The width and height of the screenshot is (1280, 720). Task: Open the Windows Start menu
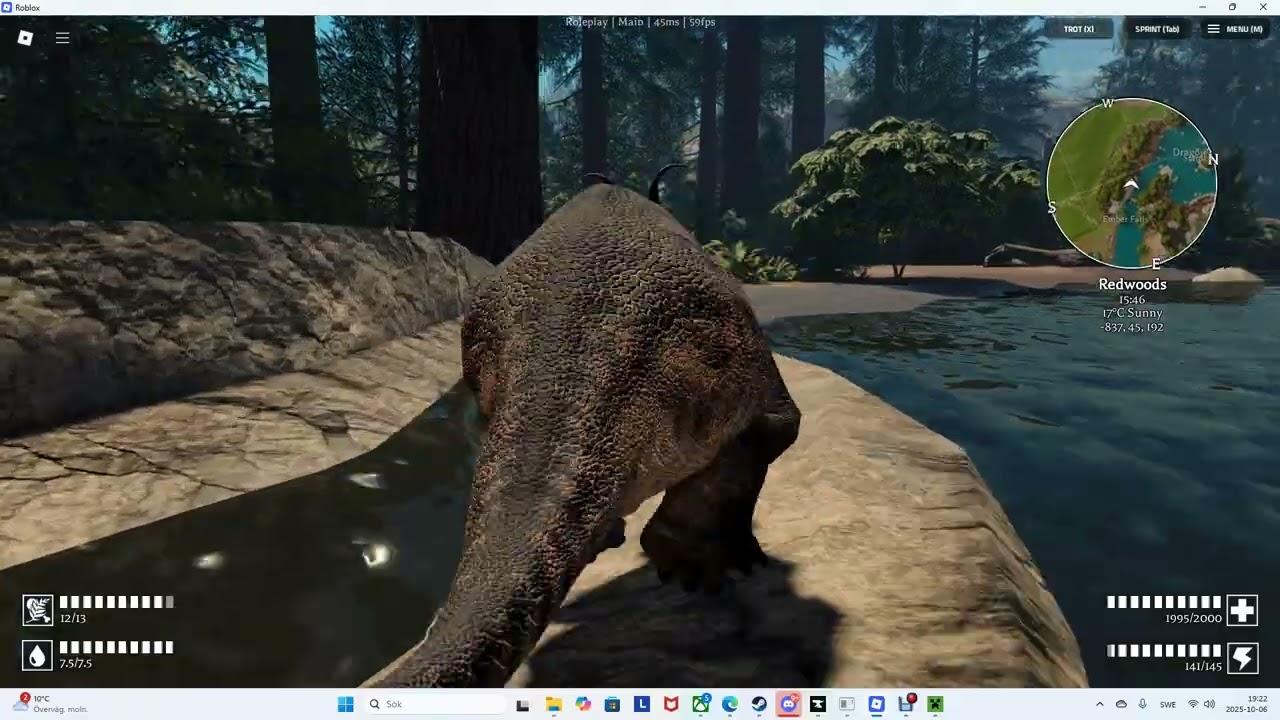pyautogui.click(x=345, y=704)
